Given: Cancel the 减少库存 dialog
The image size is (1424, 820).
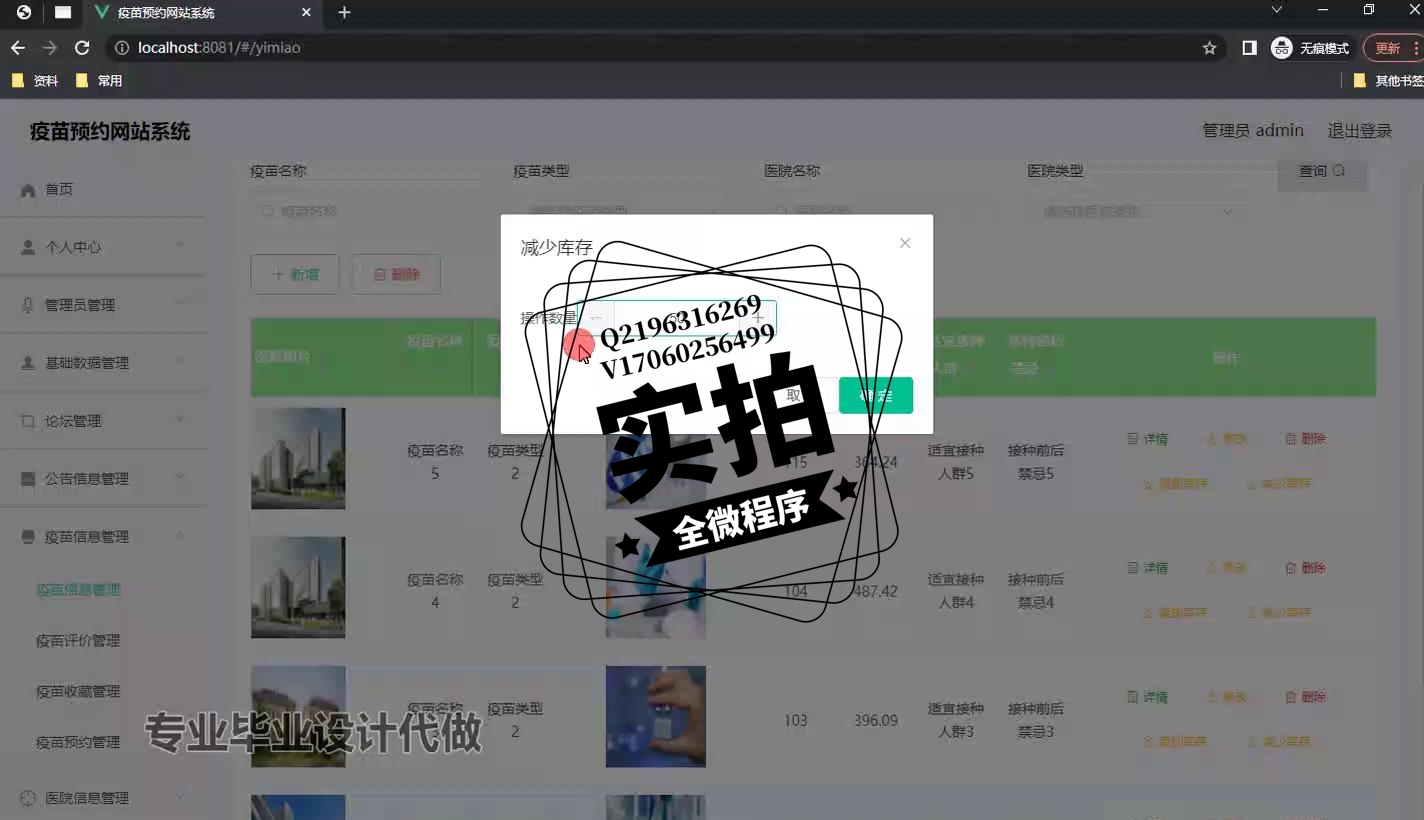Looking at the screenshot, I should point(795,395).
